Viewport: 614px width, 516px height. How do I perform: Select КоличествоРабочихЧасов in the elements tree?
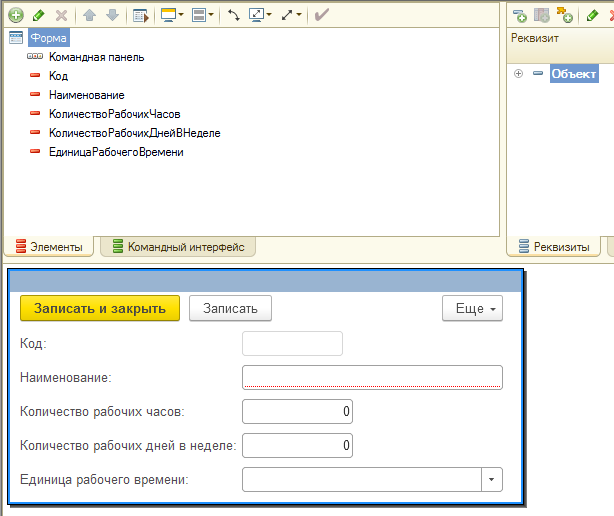[114, 114]
